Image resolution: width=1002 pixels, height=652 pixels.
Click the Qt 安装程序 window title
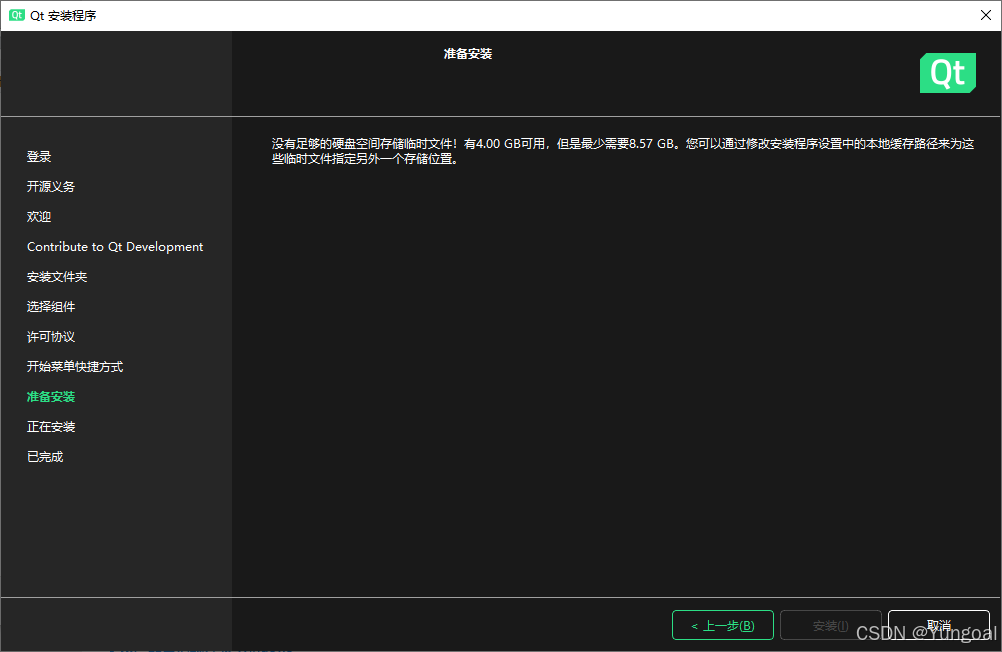tap(63, 15)
